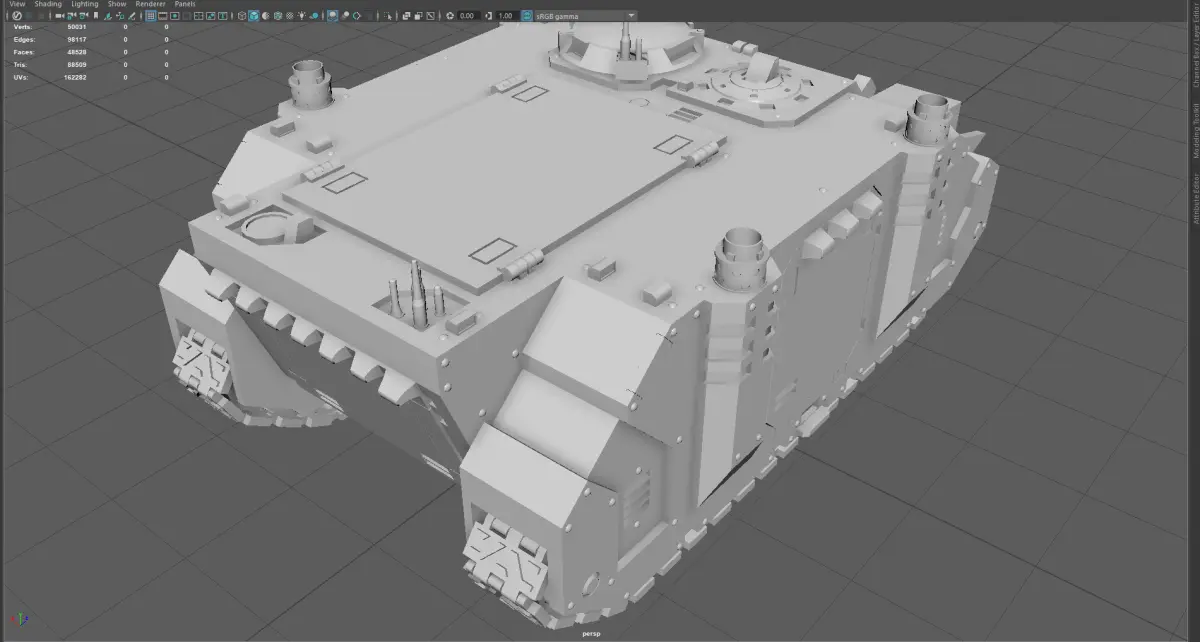The image size is (1200, 642).
Task: Toggle Wireframe on Shaded display
Action: pyautogui.click(x=278, y=16)
